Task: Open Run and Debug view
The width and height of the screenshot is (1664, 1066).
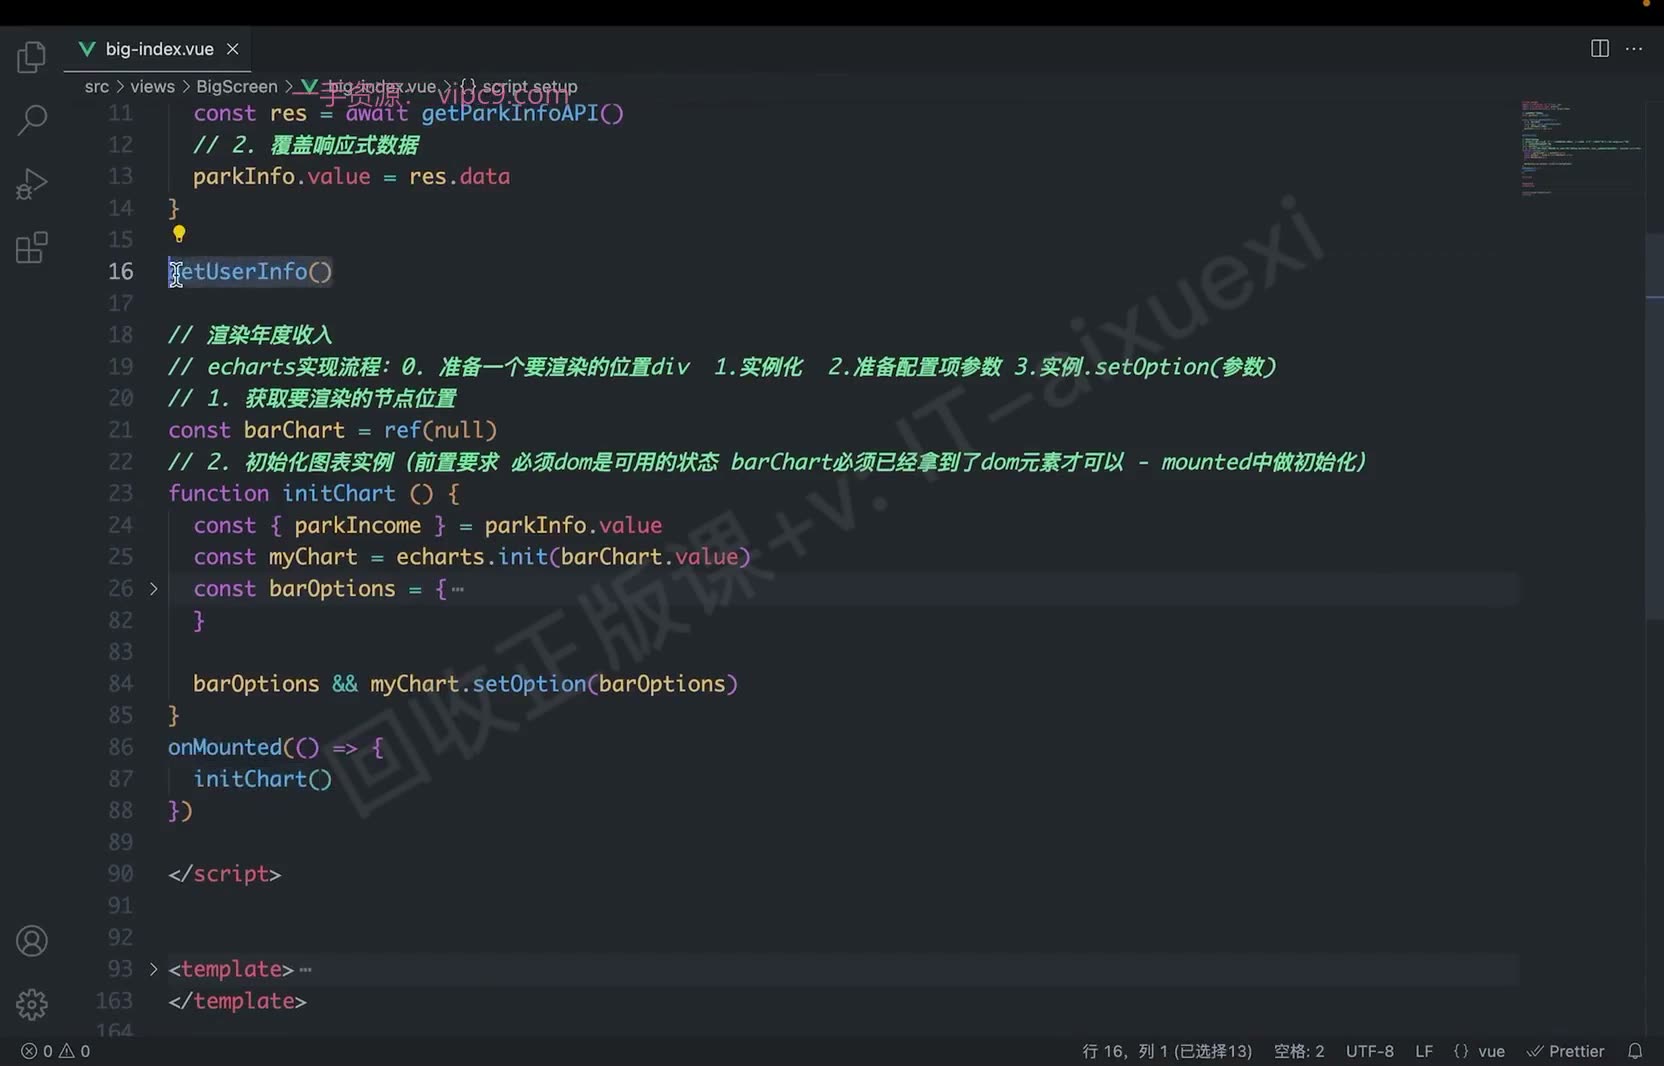Action: 31,184
